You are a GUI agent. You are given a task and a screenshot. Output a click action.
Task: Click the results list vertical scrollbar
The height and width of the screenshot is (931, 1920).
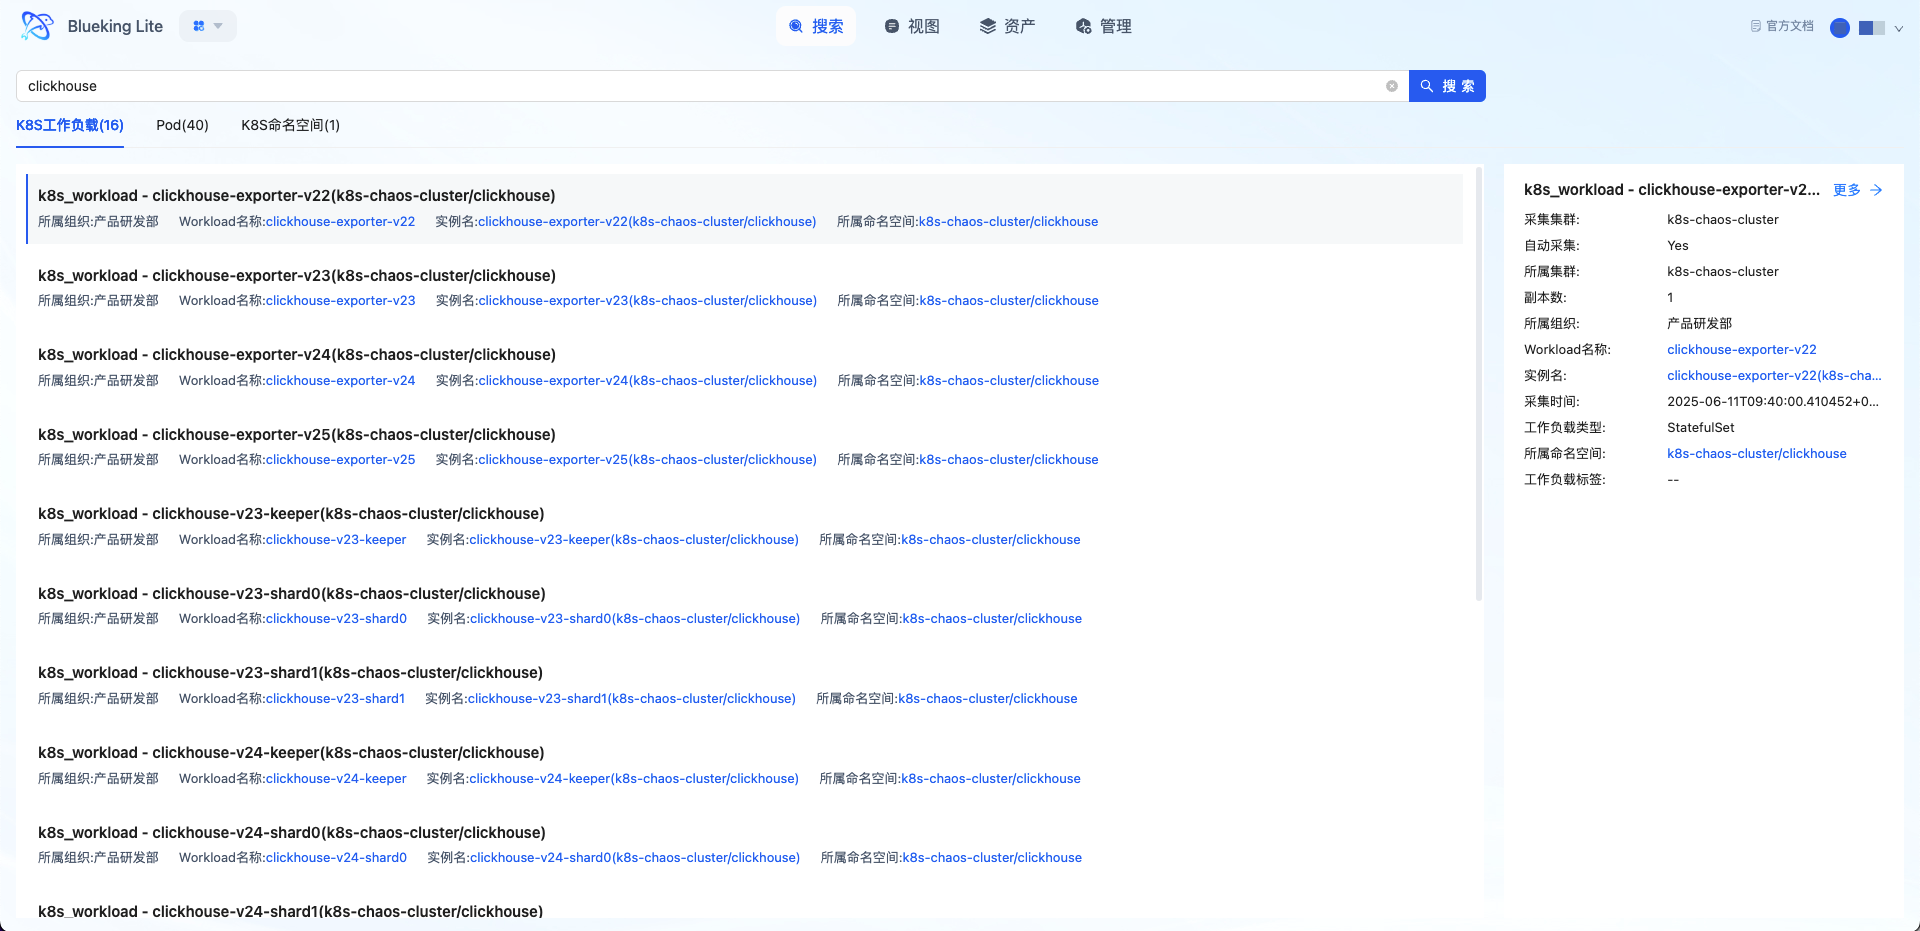[1479, 385]
